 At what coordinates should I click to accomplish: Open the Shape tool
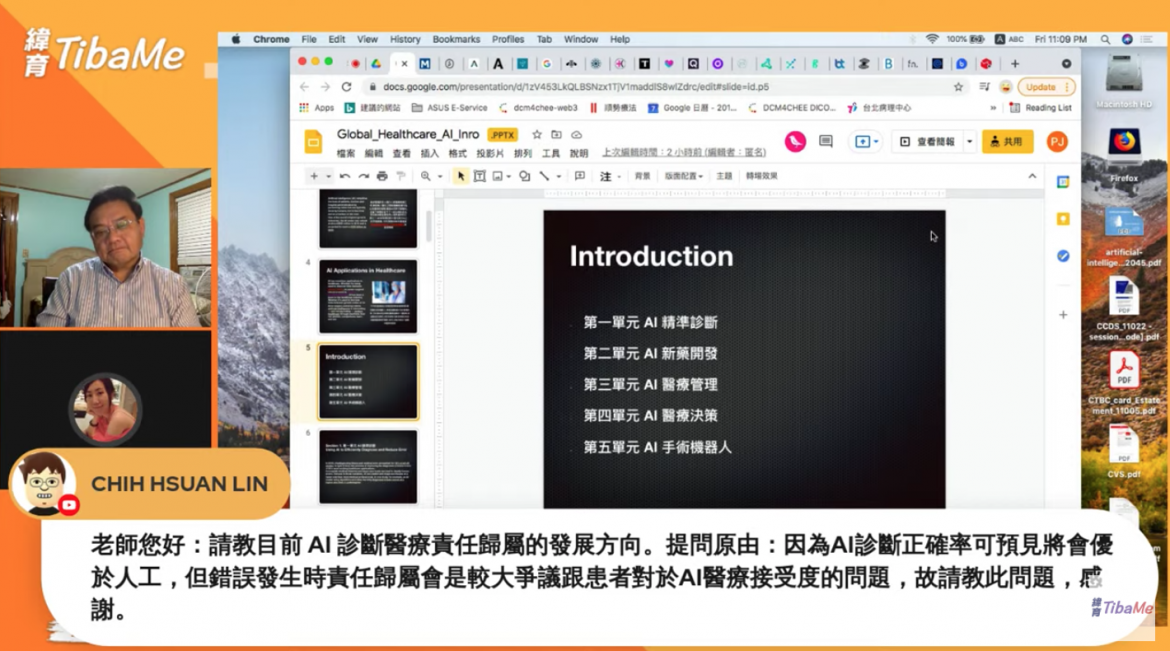pyautogui.click(x=526, y=176)
